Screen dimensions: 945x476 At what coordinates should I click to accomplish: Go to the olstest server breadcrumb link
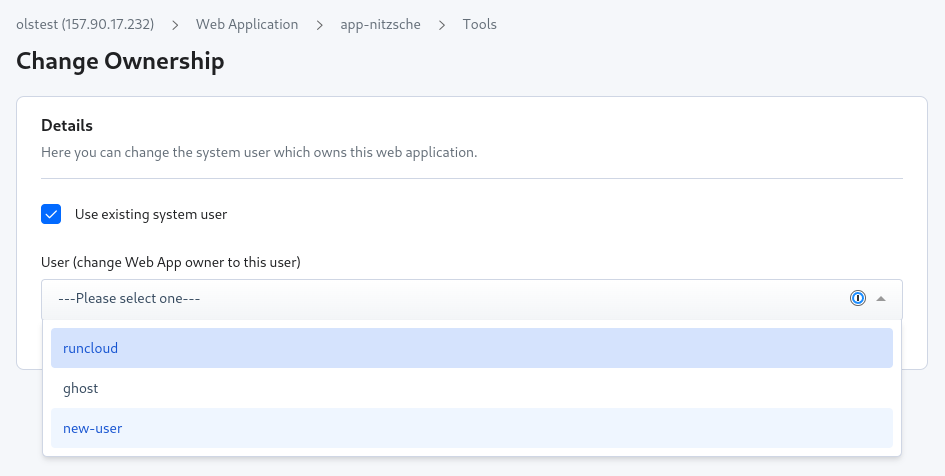[x=85, y=24]
